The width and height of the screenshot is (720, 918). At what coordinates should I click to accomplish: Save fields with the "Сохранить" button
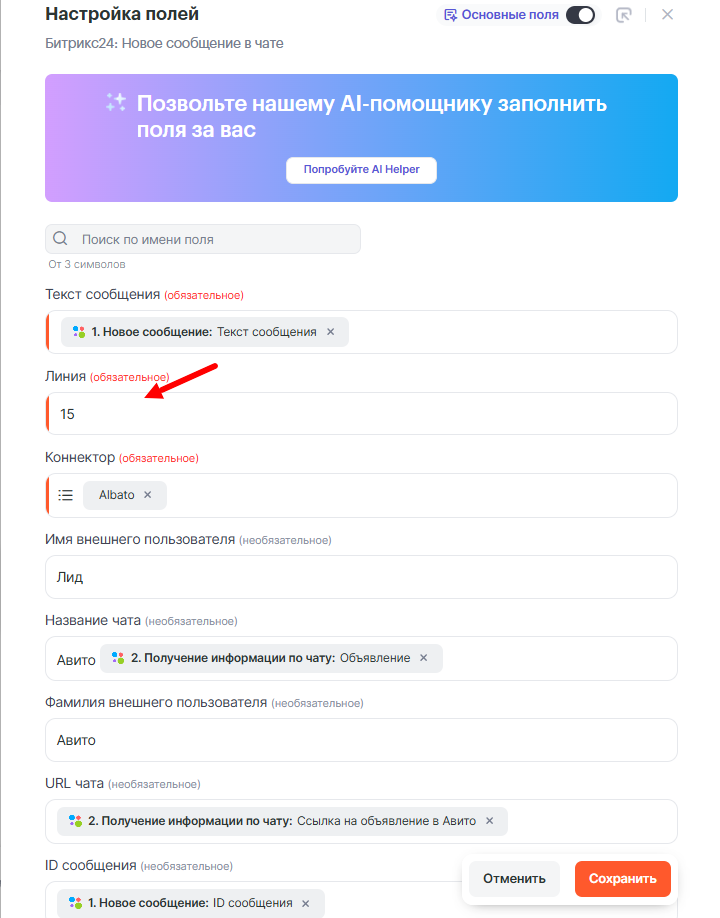(622, 879)
